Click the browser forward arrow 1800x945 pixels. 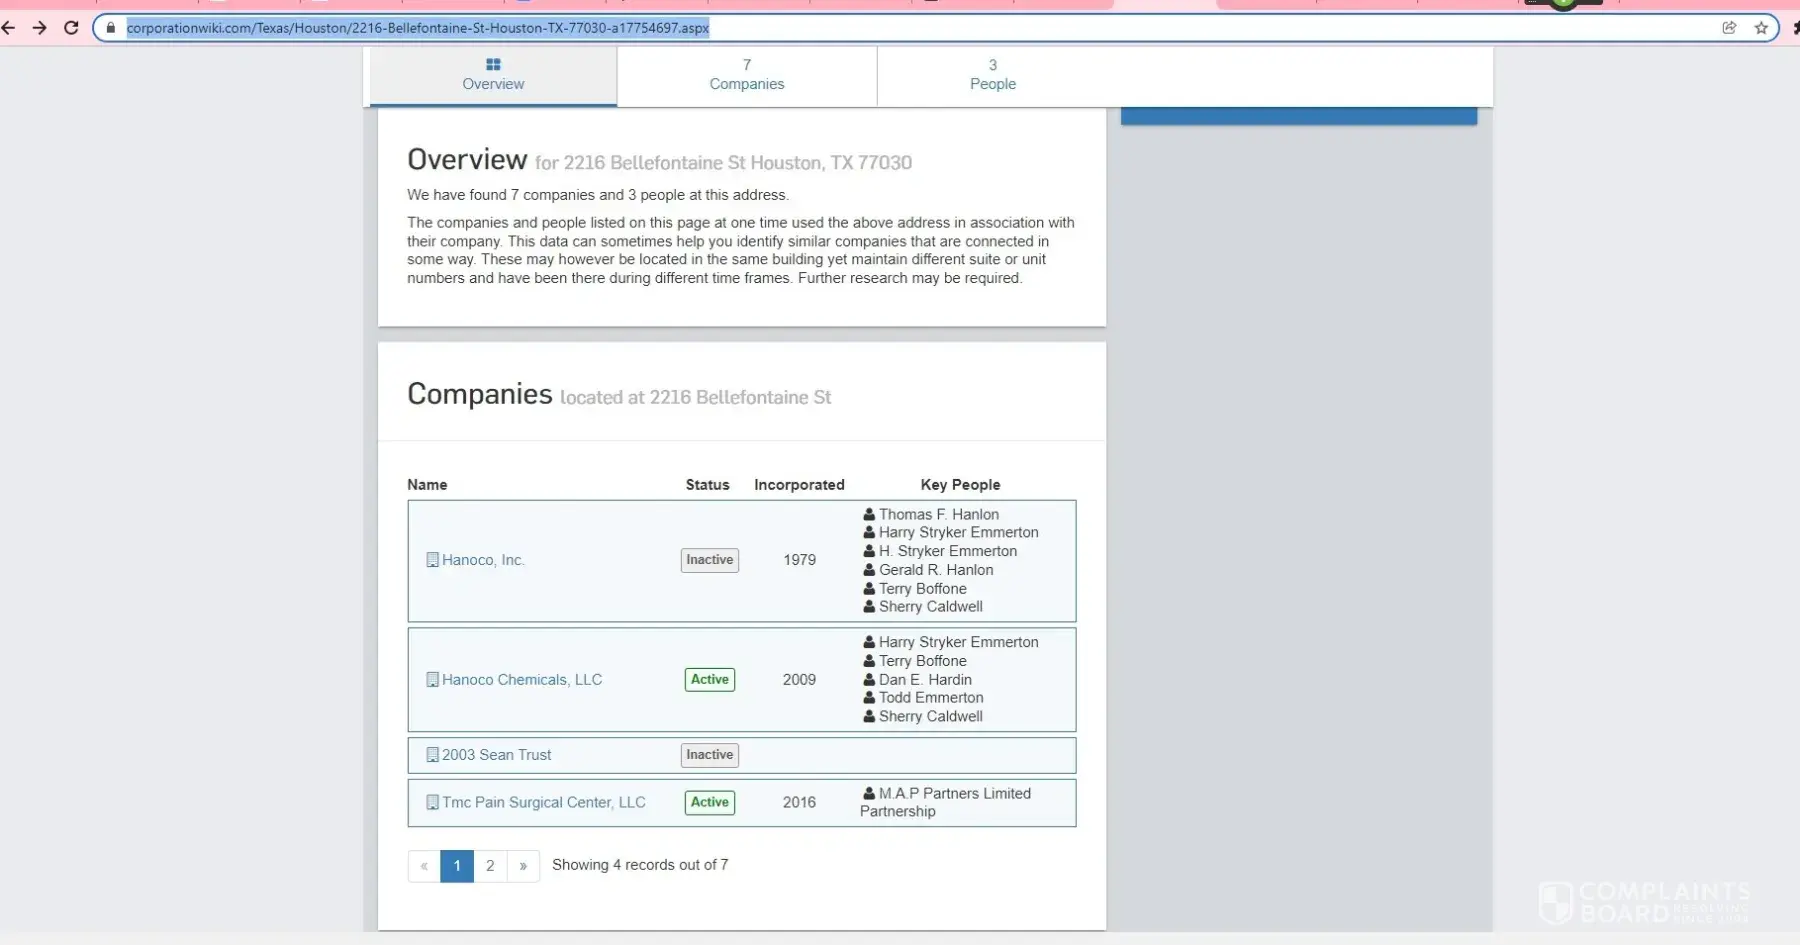click(x=40, y=28)
